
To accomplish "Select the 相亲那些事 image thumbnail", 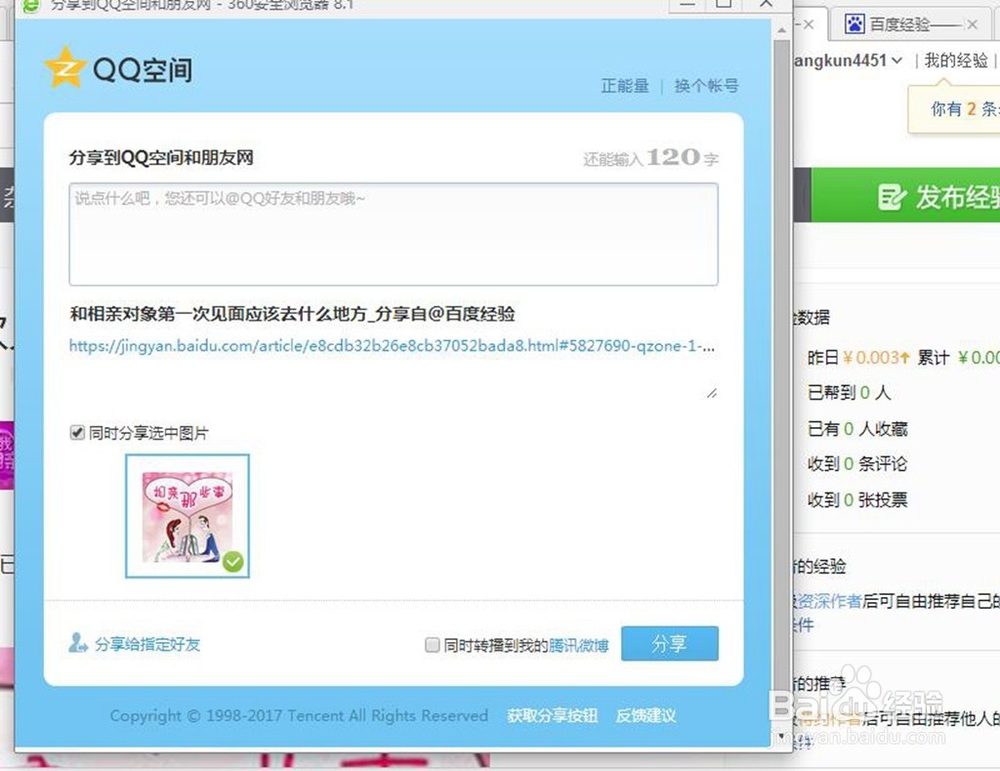I will [188, 516].
